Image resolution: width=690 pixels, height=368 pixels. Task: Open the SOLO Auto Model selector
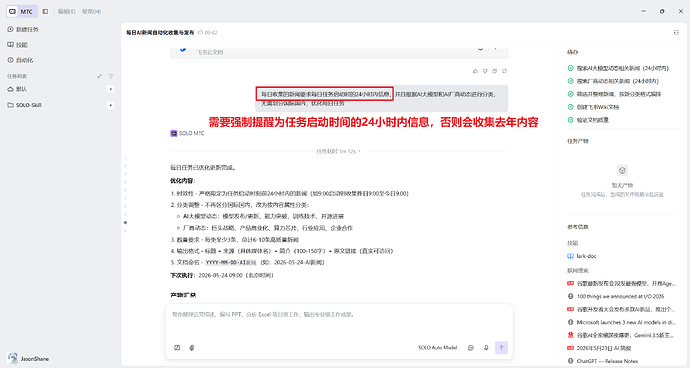tap(437, 348)
